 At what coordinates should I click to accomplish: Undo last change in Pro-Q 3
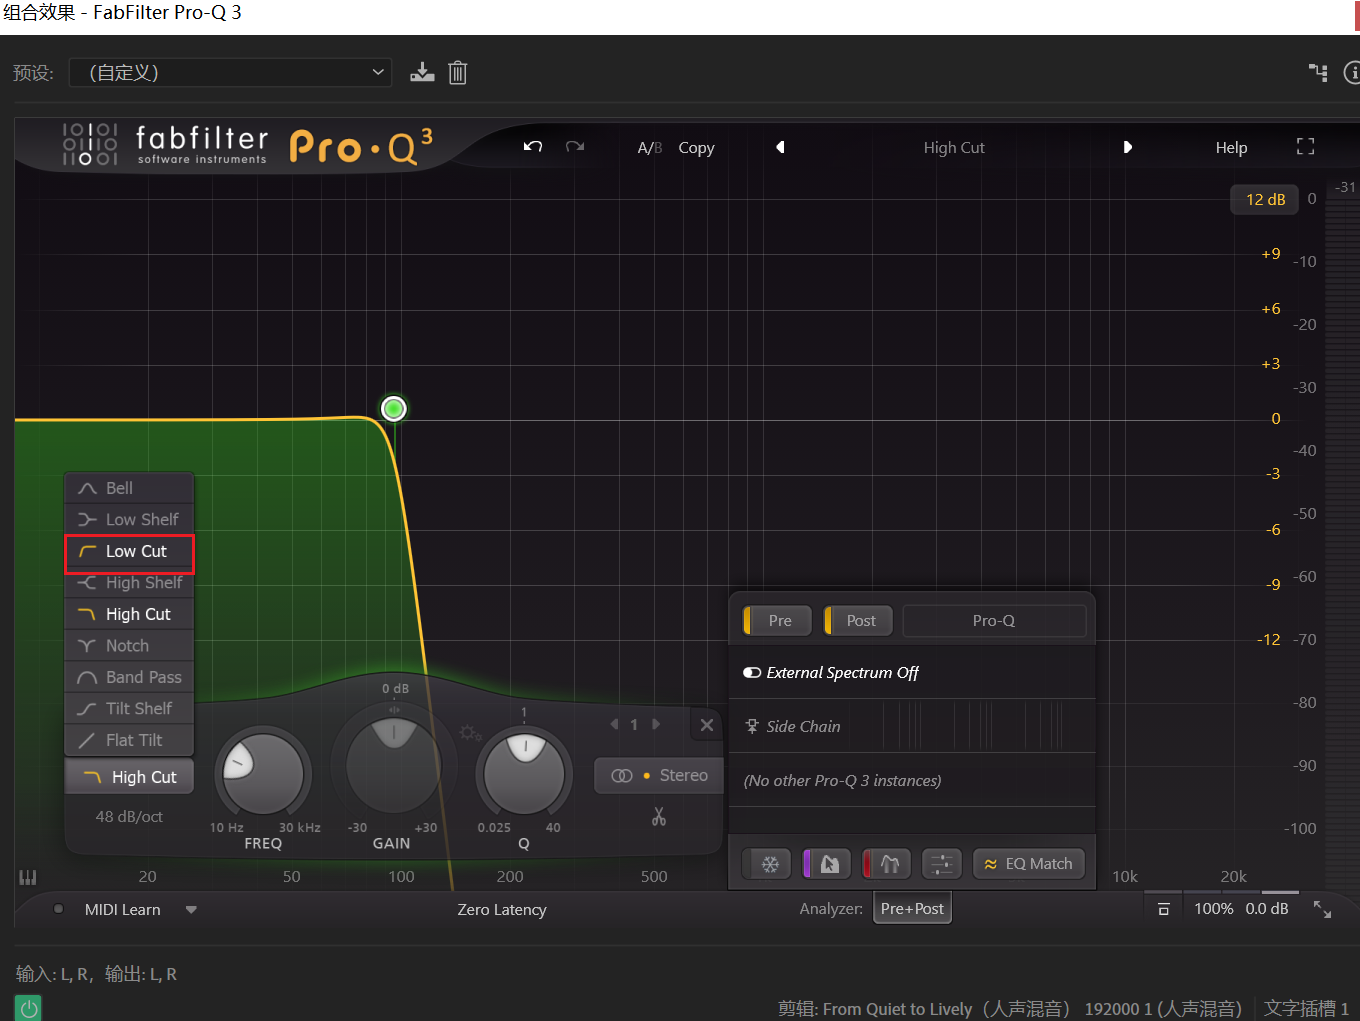point(532,147)
